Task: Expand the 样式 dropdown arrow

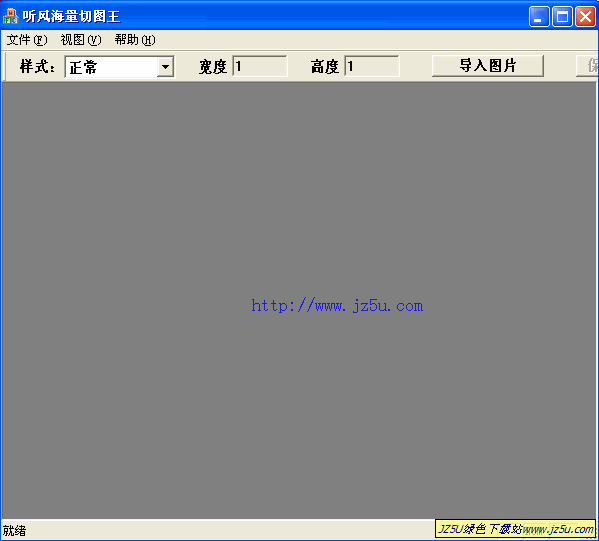Action: [x=165, y=67]
